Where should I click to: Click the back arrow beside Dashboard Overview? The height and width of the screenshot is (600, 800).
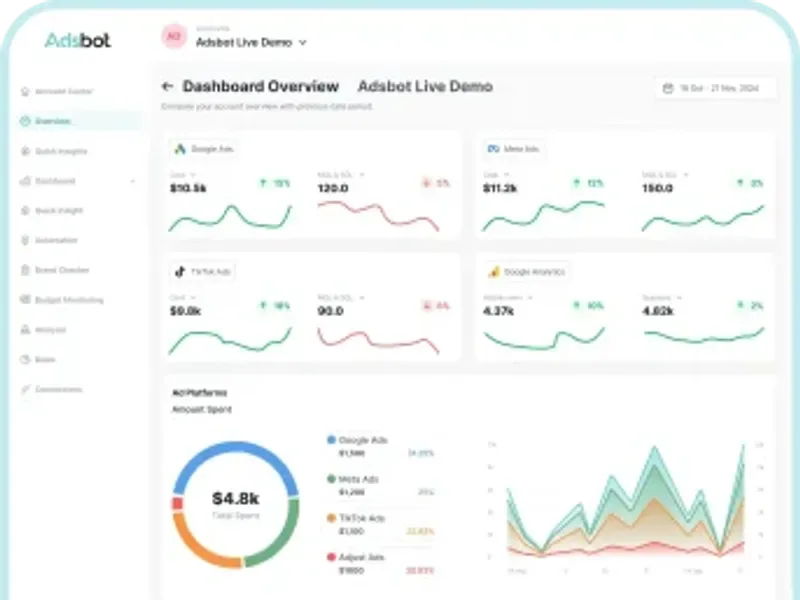[x=167, y=86]
